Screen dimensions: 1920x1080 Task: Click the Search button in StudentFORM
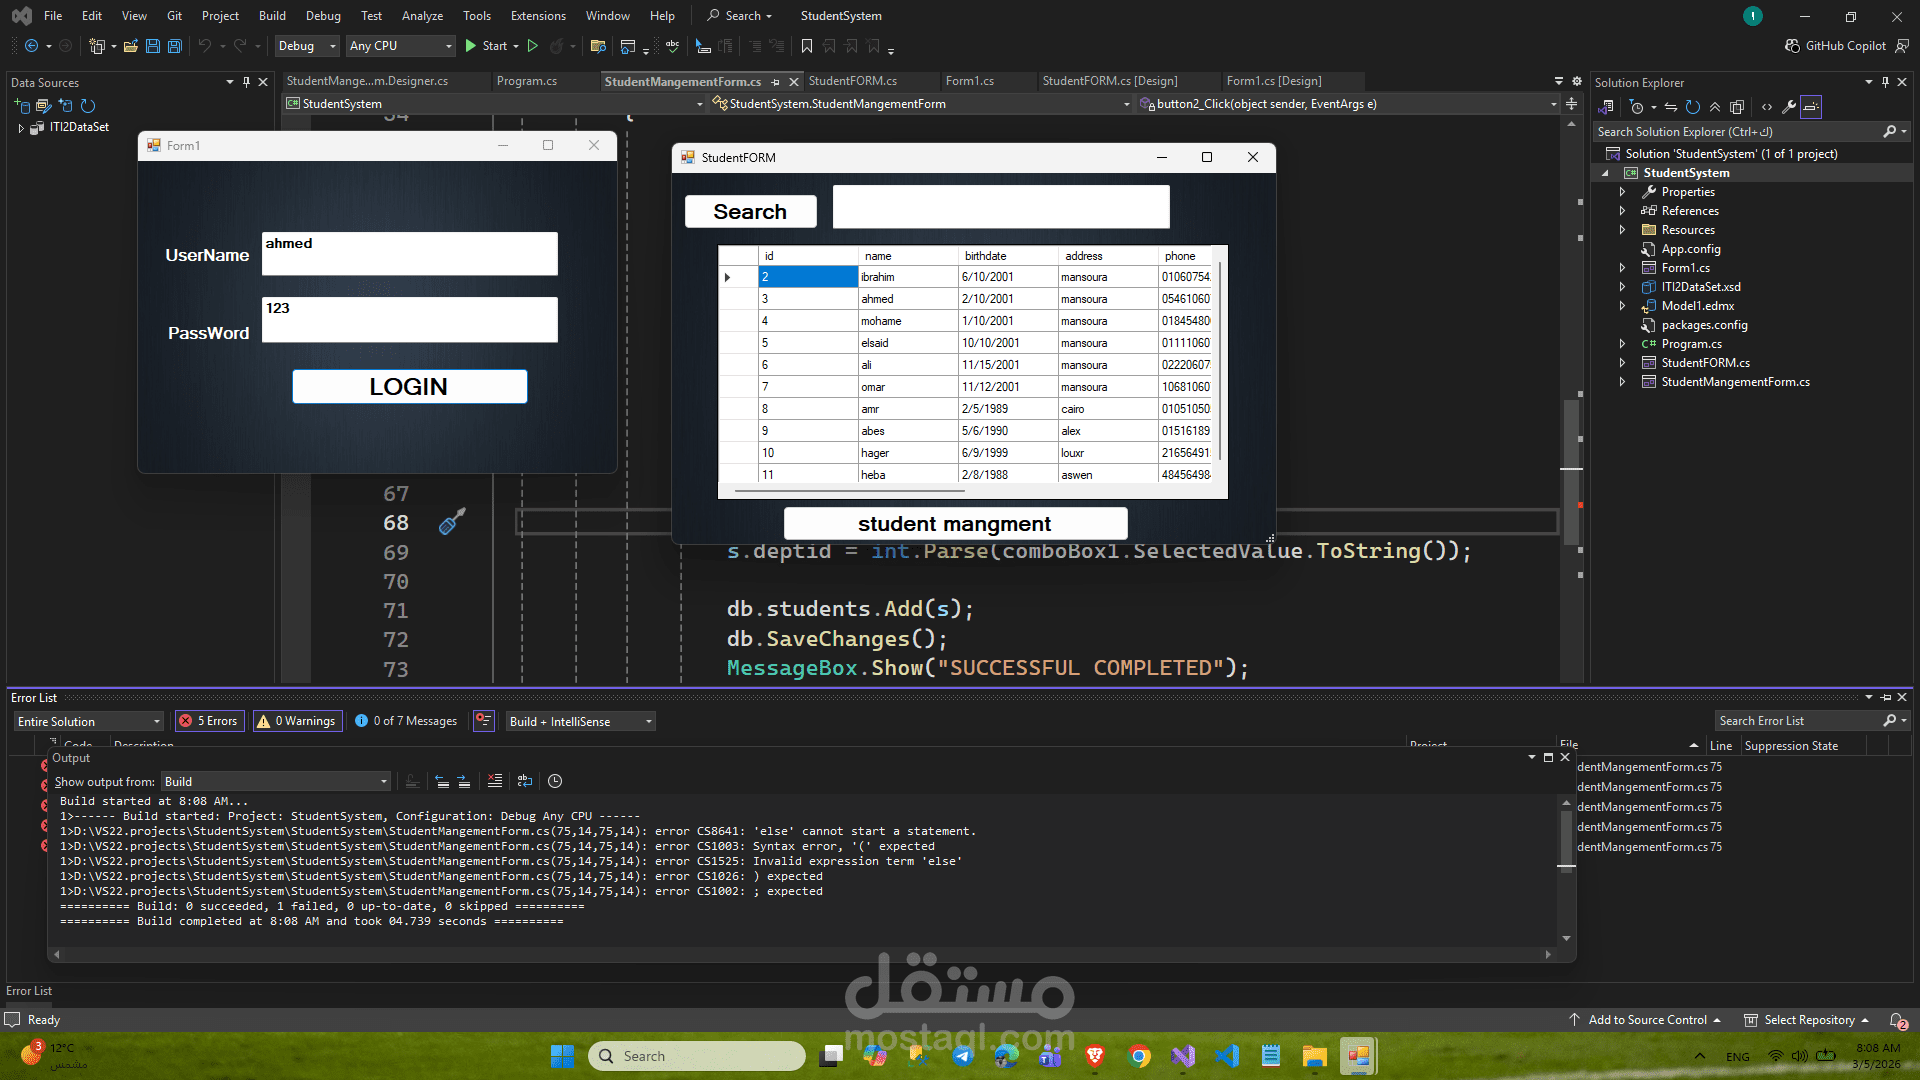pos(750,211)
